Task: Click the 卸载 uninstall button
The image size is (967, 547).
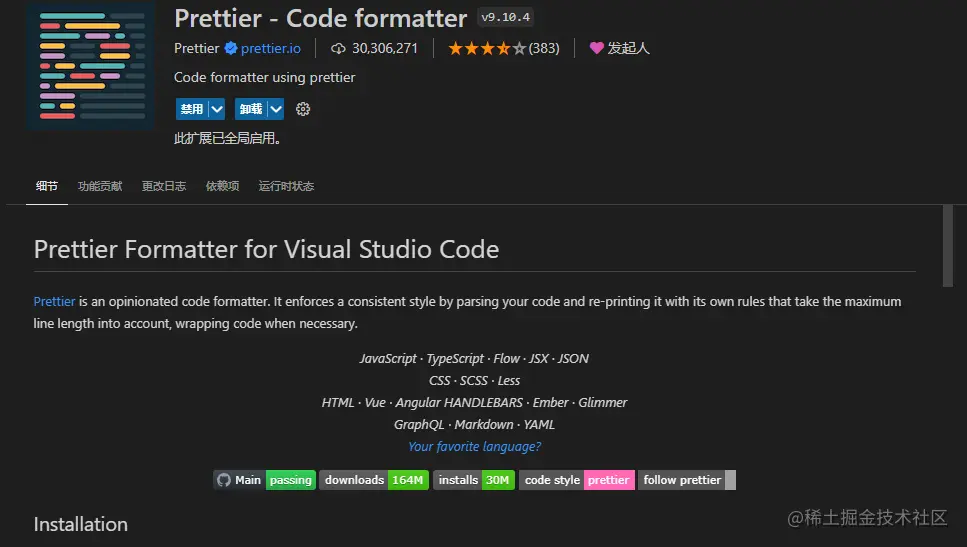Action: click(251, 109)
